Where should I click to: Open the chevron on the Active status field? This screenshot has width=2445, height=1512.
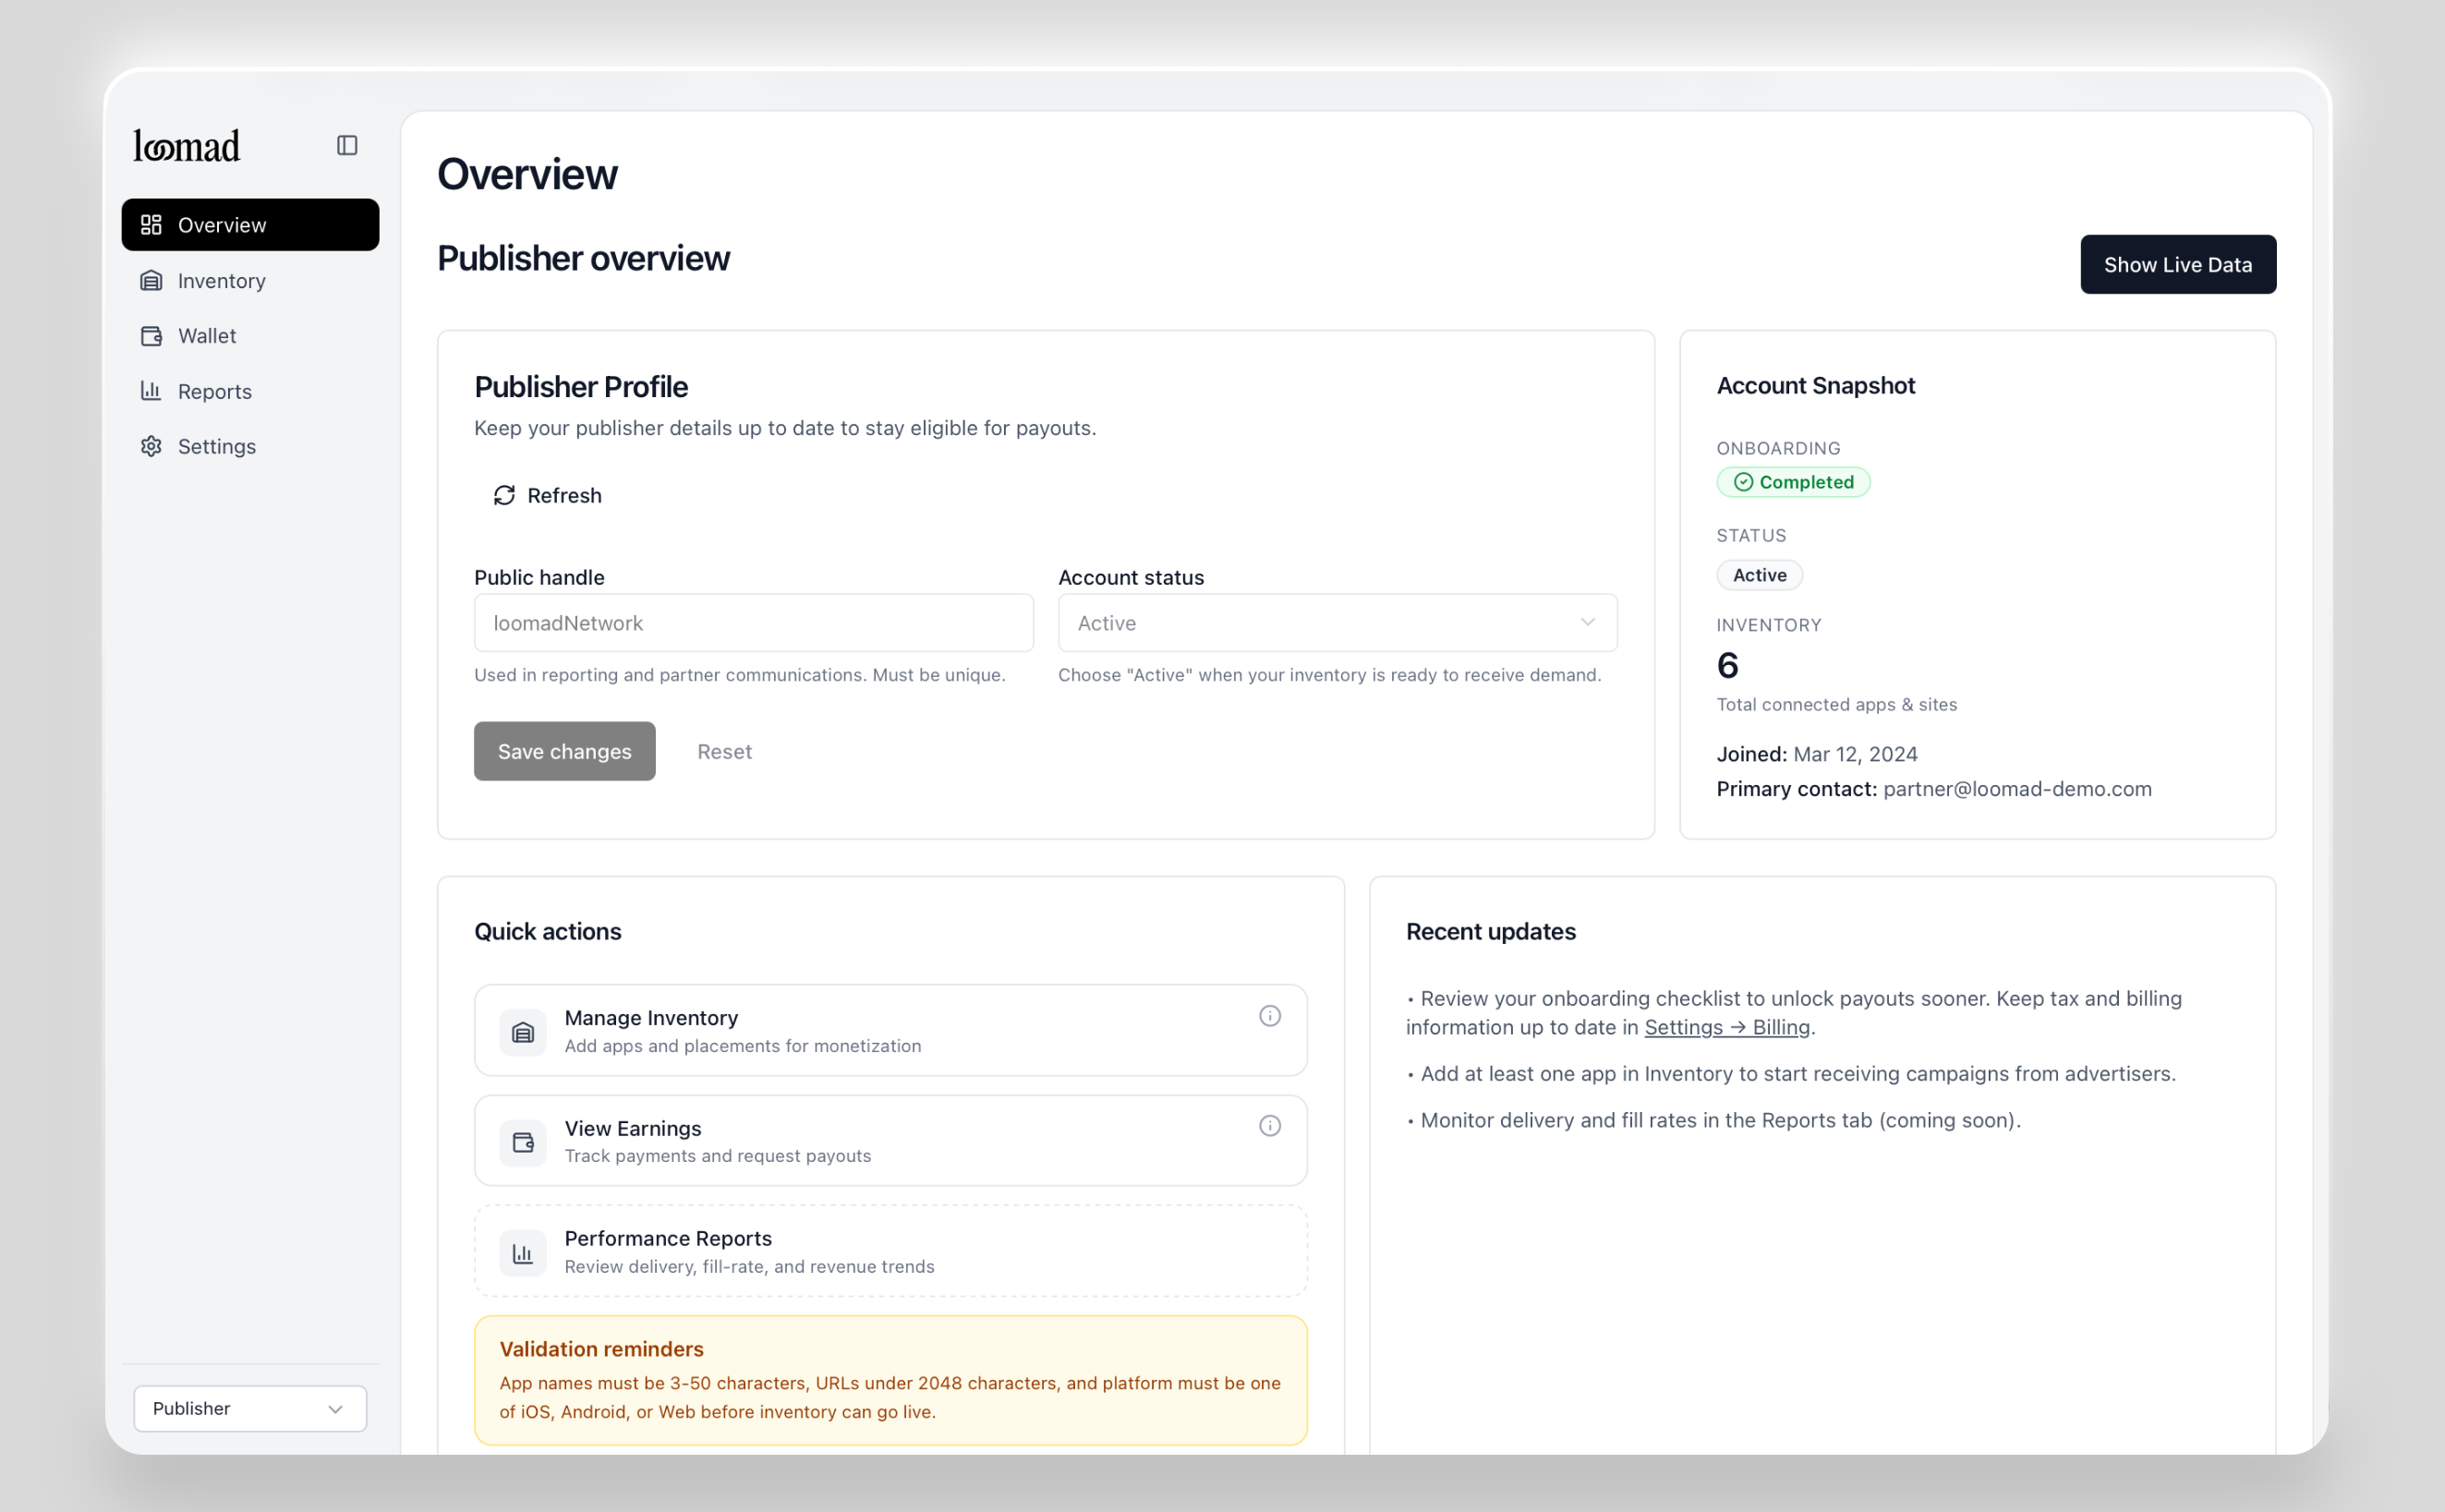tap(1588, 622)
